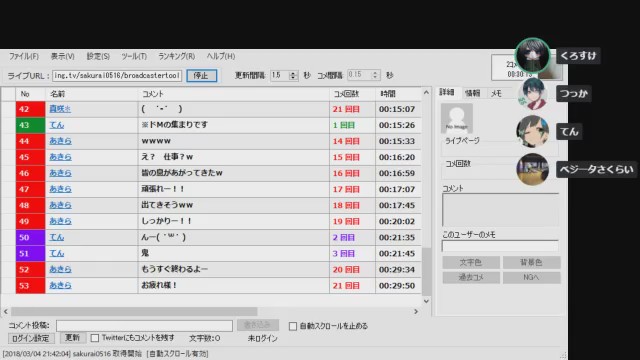Select comment 頑張れー！！
The height and width of the screenshot is (360, 640).
(163, 189)
